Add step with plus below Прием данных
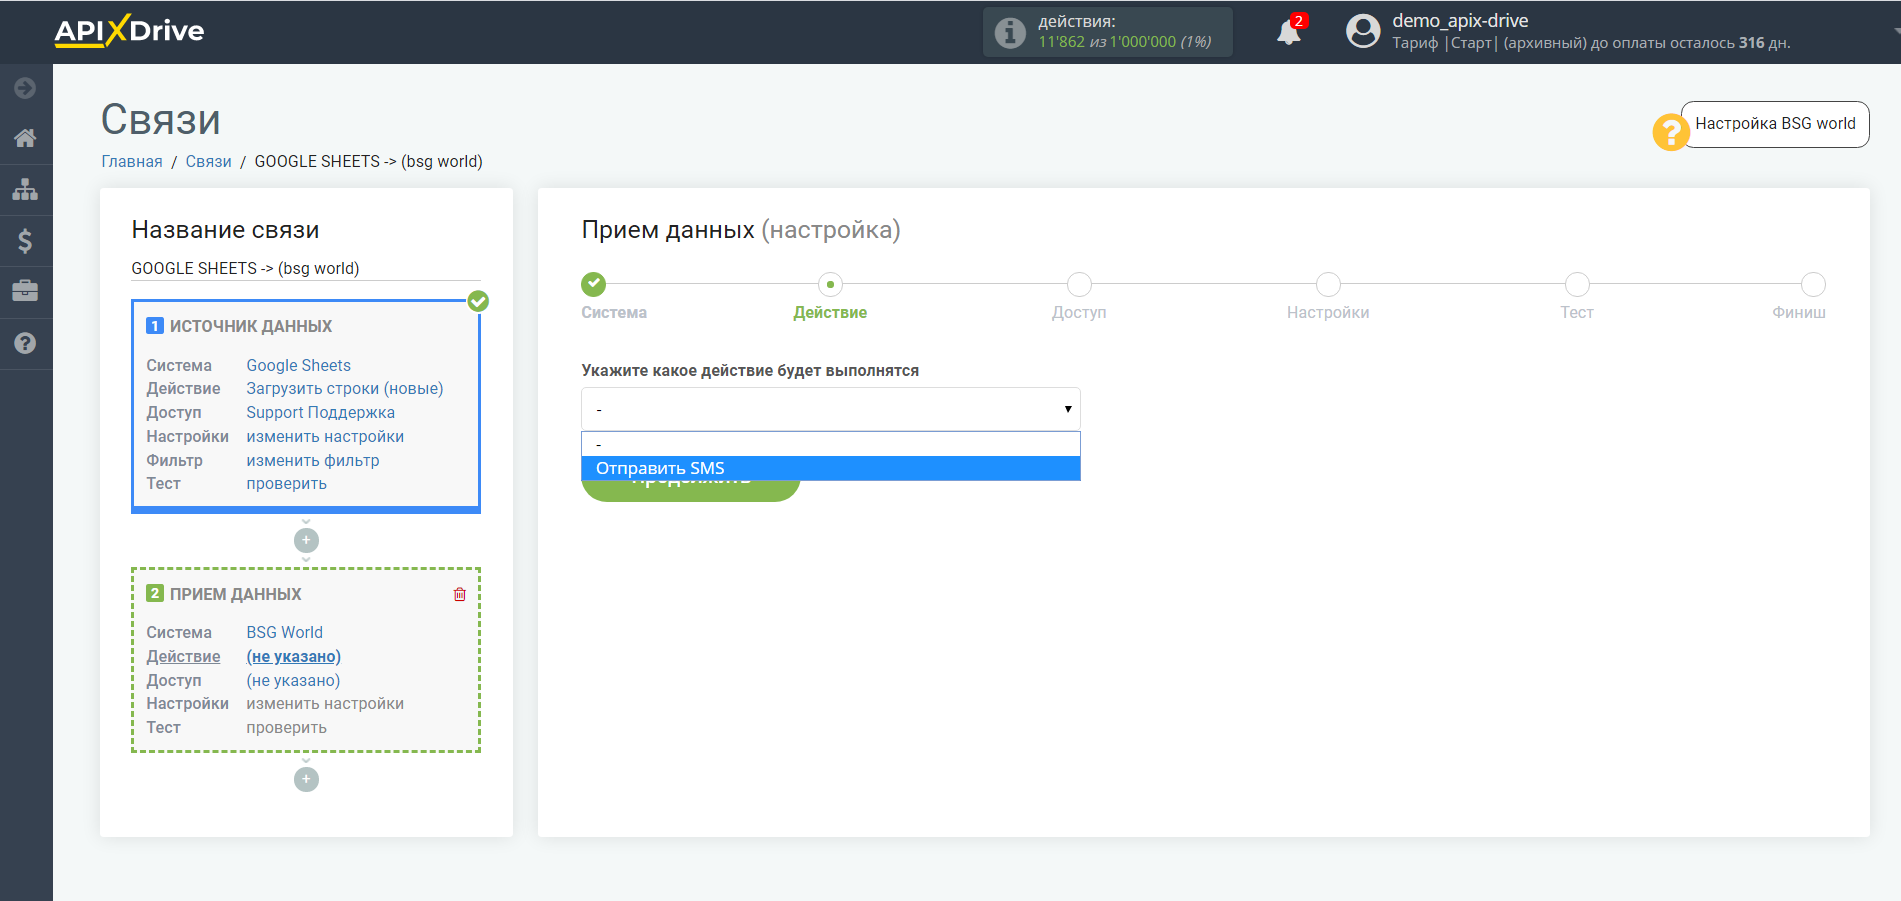This screenshot has width=1901, height=901. click(x=306, y=779)
